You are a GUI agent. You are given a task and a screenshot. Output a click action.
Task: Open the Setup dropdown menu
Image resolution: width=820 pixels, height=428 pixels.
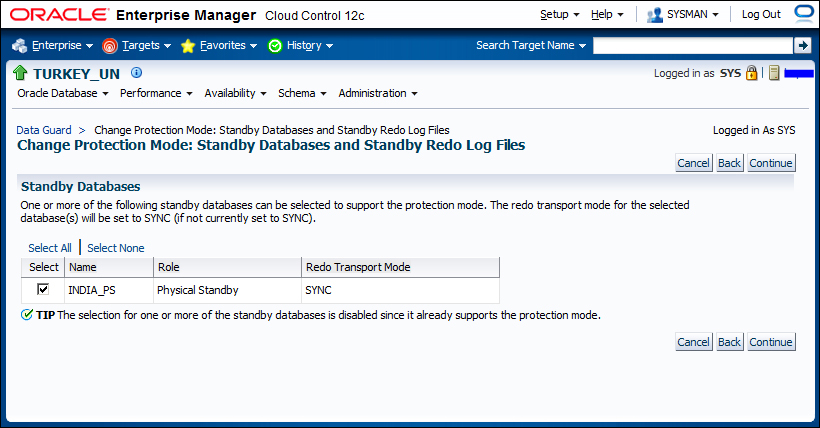[x=560, y=14]
